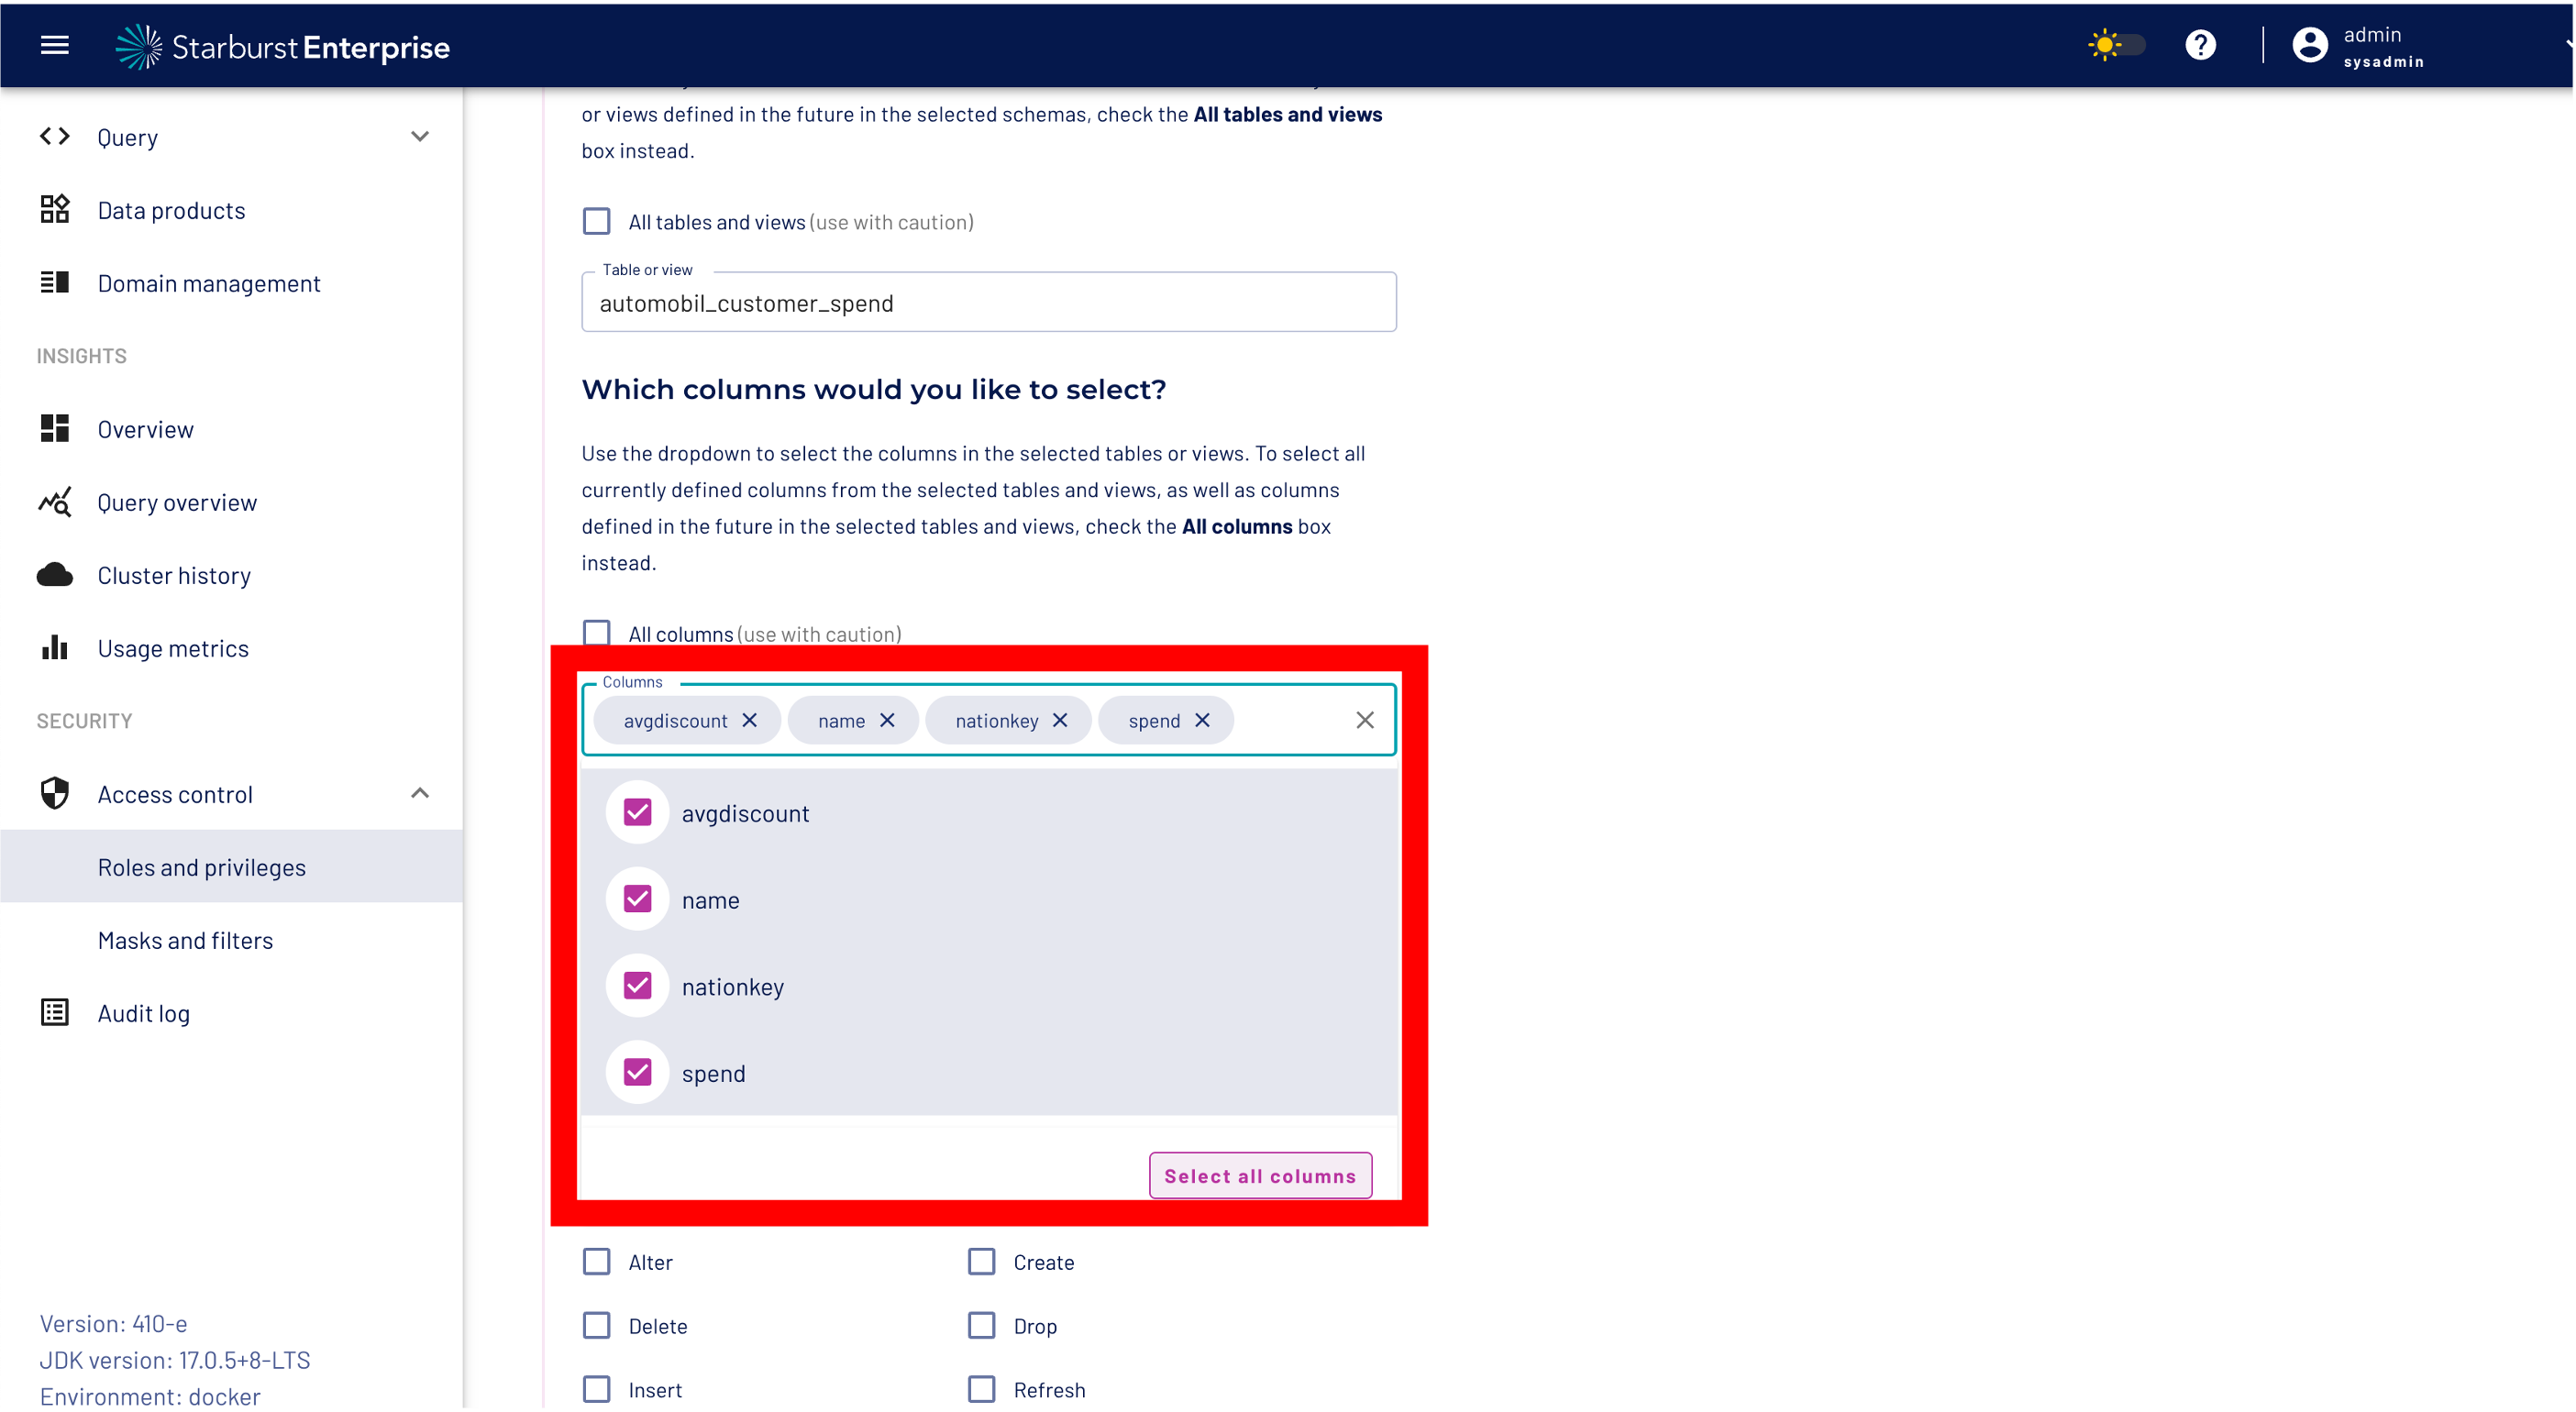Click the Usage metrics bar chart icon
The height and width of the screenshot is (1412, 2576).
[x=55, y=648]
